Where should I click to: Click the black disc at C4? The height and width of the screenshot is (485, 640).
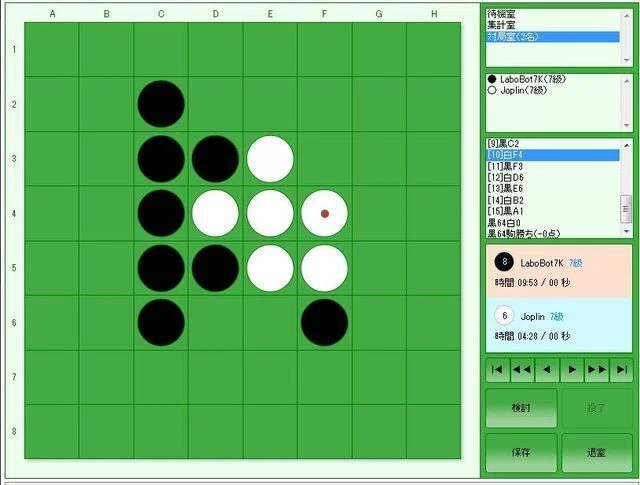(161, 214)
